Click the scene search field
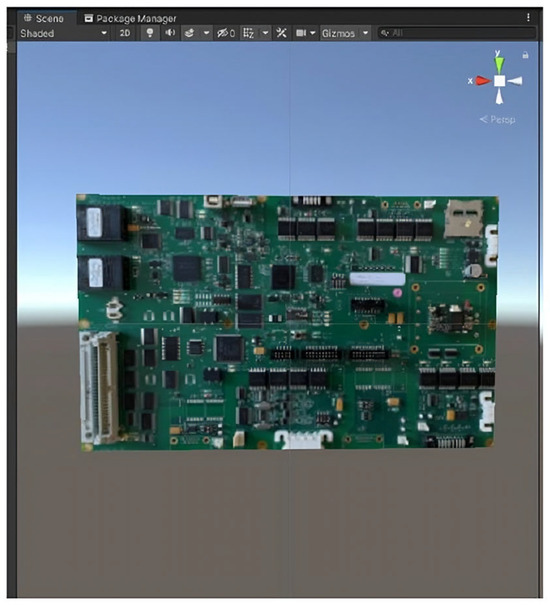The height and width of the screenshot is (606, 550). pyautogui.click(x=457, y=33)
